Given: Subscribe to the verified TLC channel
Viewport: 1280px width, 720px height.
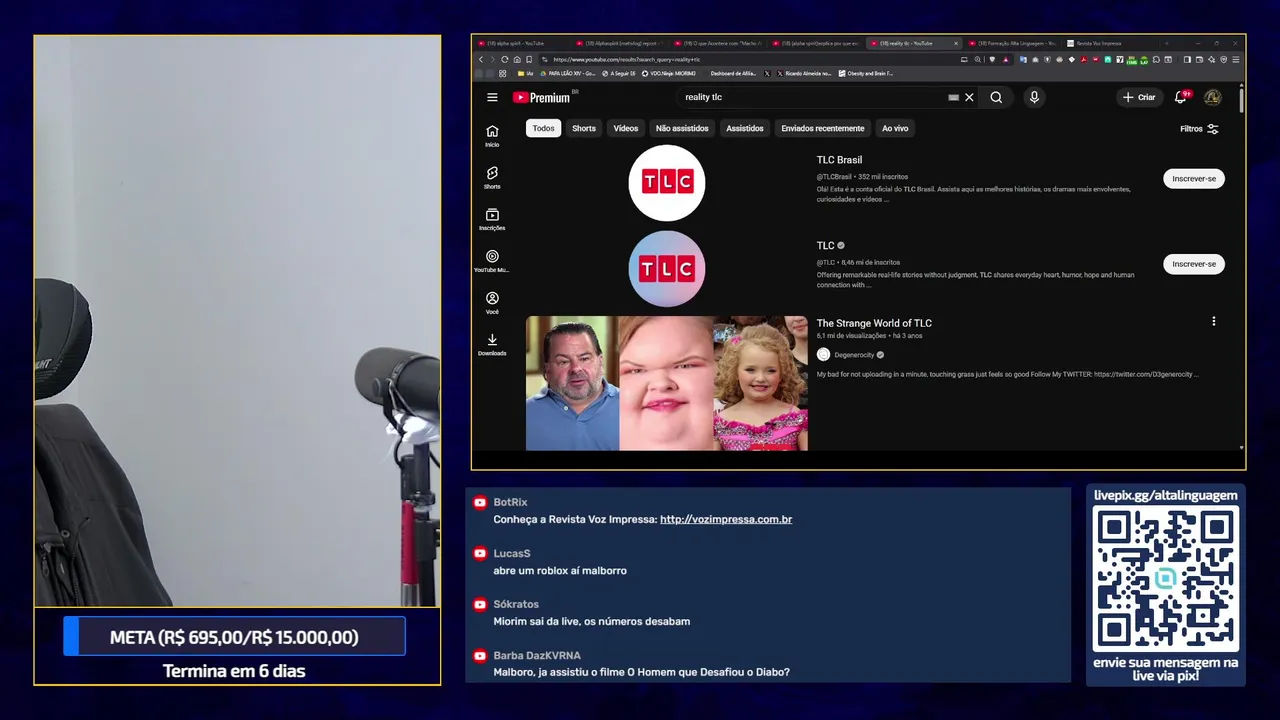Looking at the screenshot, I should (1194, 264).
